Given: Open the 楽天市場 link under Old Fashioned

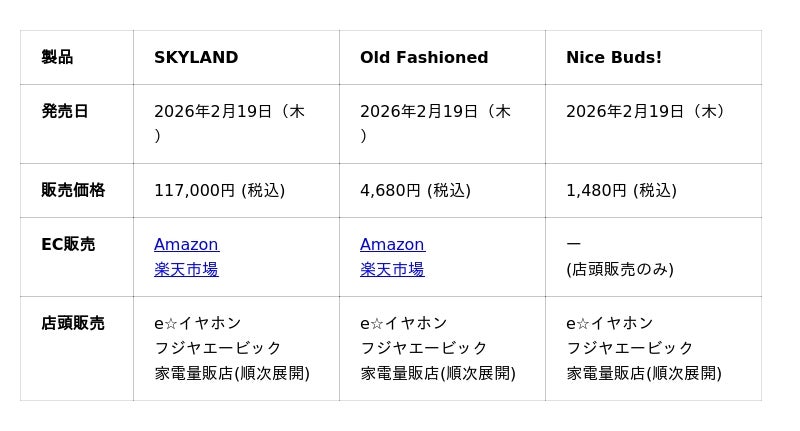Looking at the screenshot, I should [x=392, y=270].
